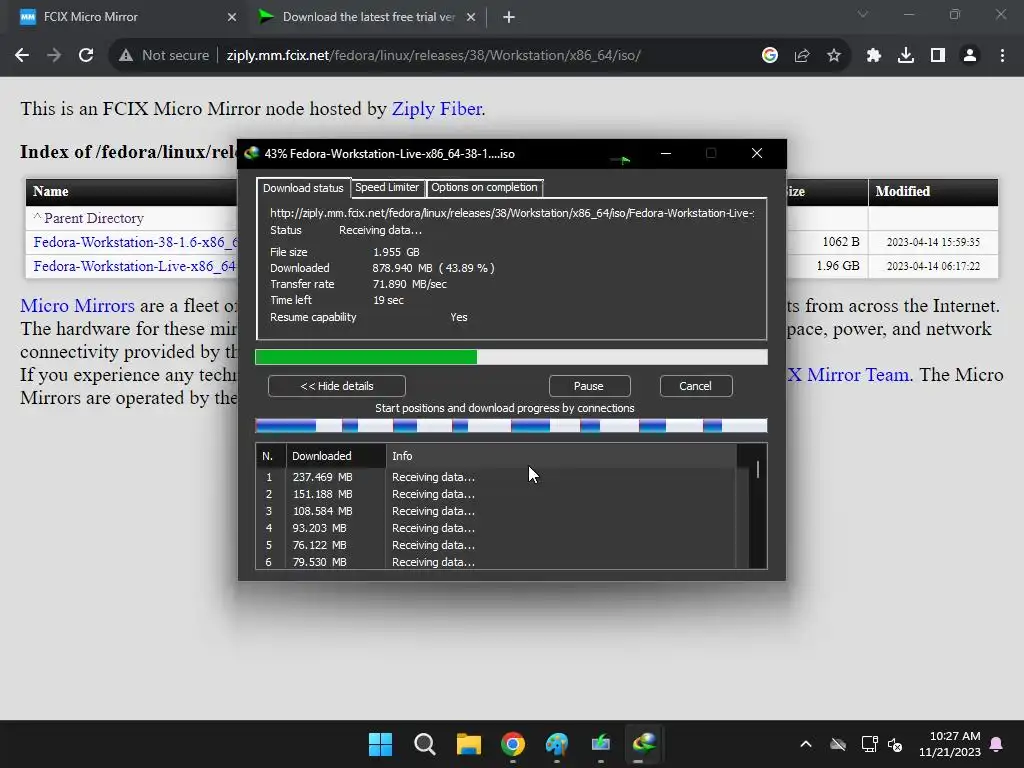
Task: Pause the Fedora ISO download
Action: (588, 386)
